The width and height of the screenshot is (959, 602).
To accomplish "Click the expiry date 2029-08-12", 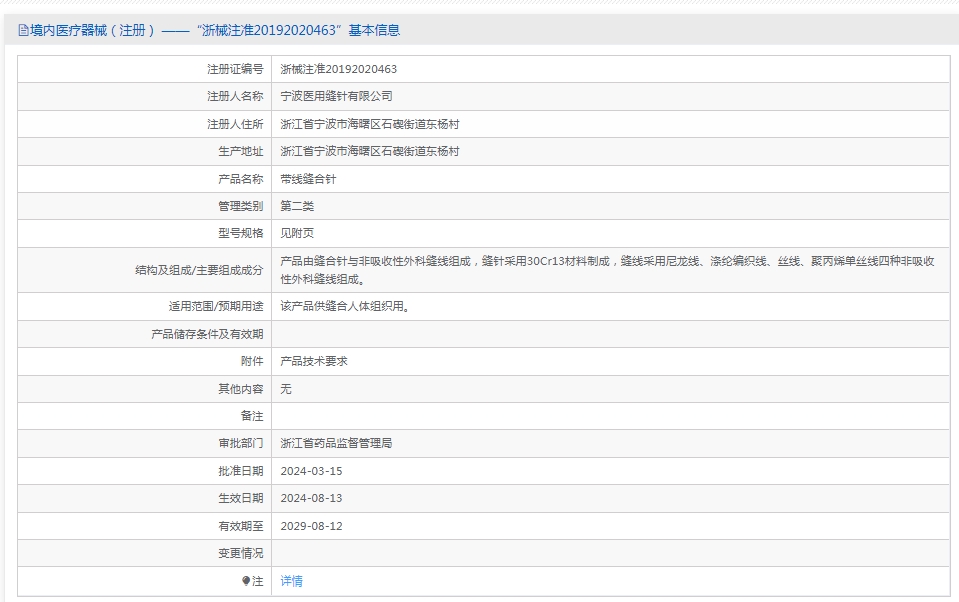I will pos(311,526).
